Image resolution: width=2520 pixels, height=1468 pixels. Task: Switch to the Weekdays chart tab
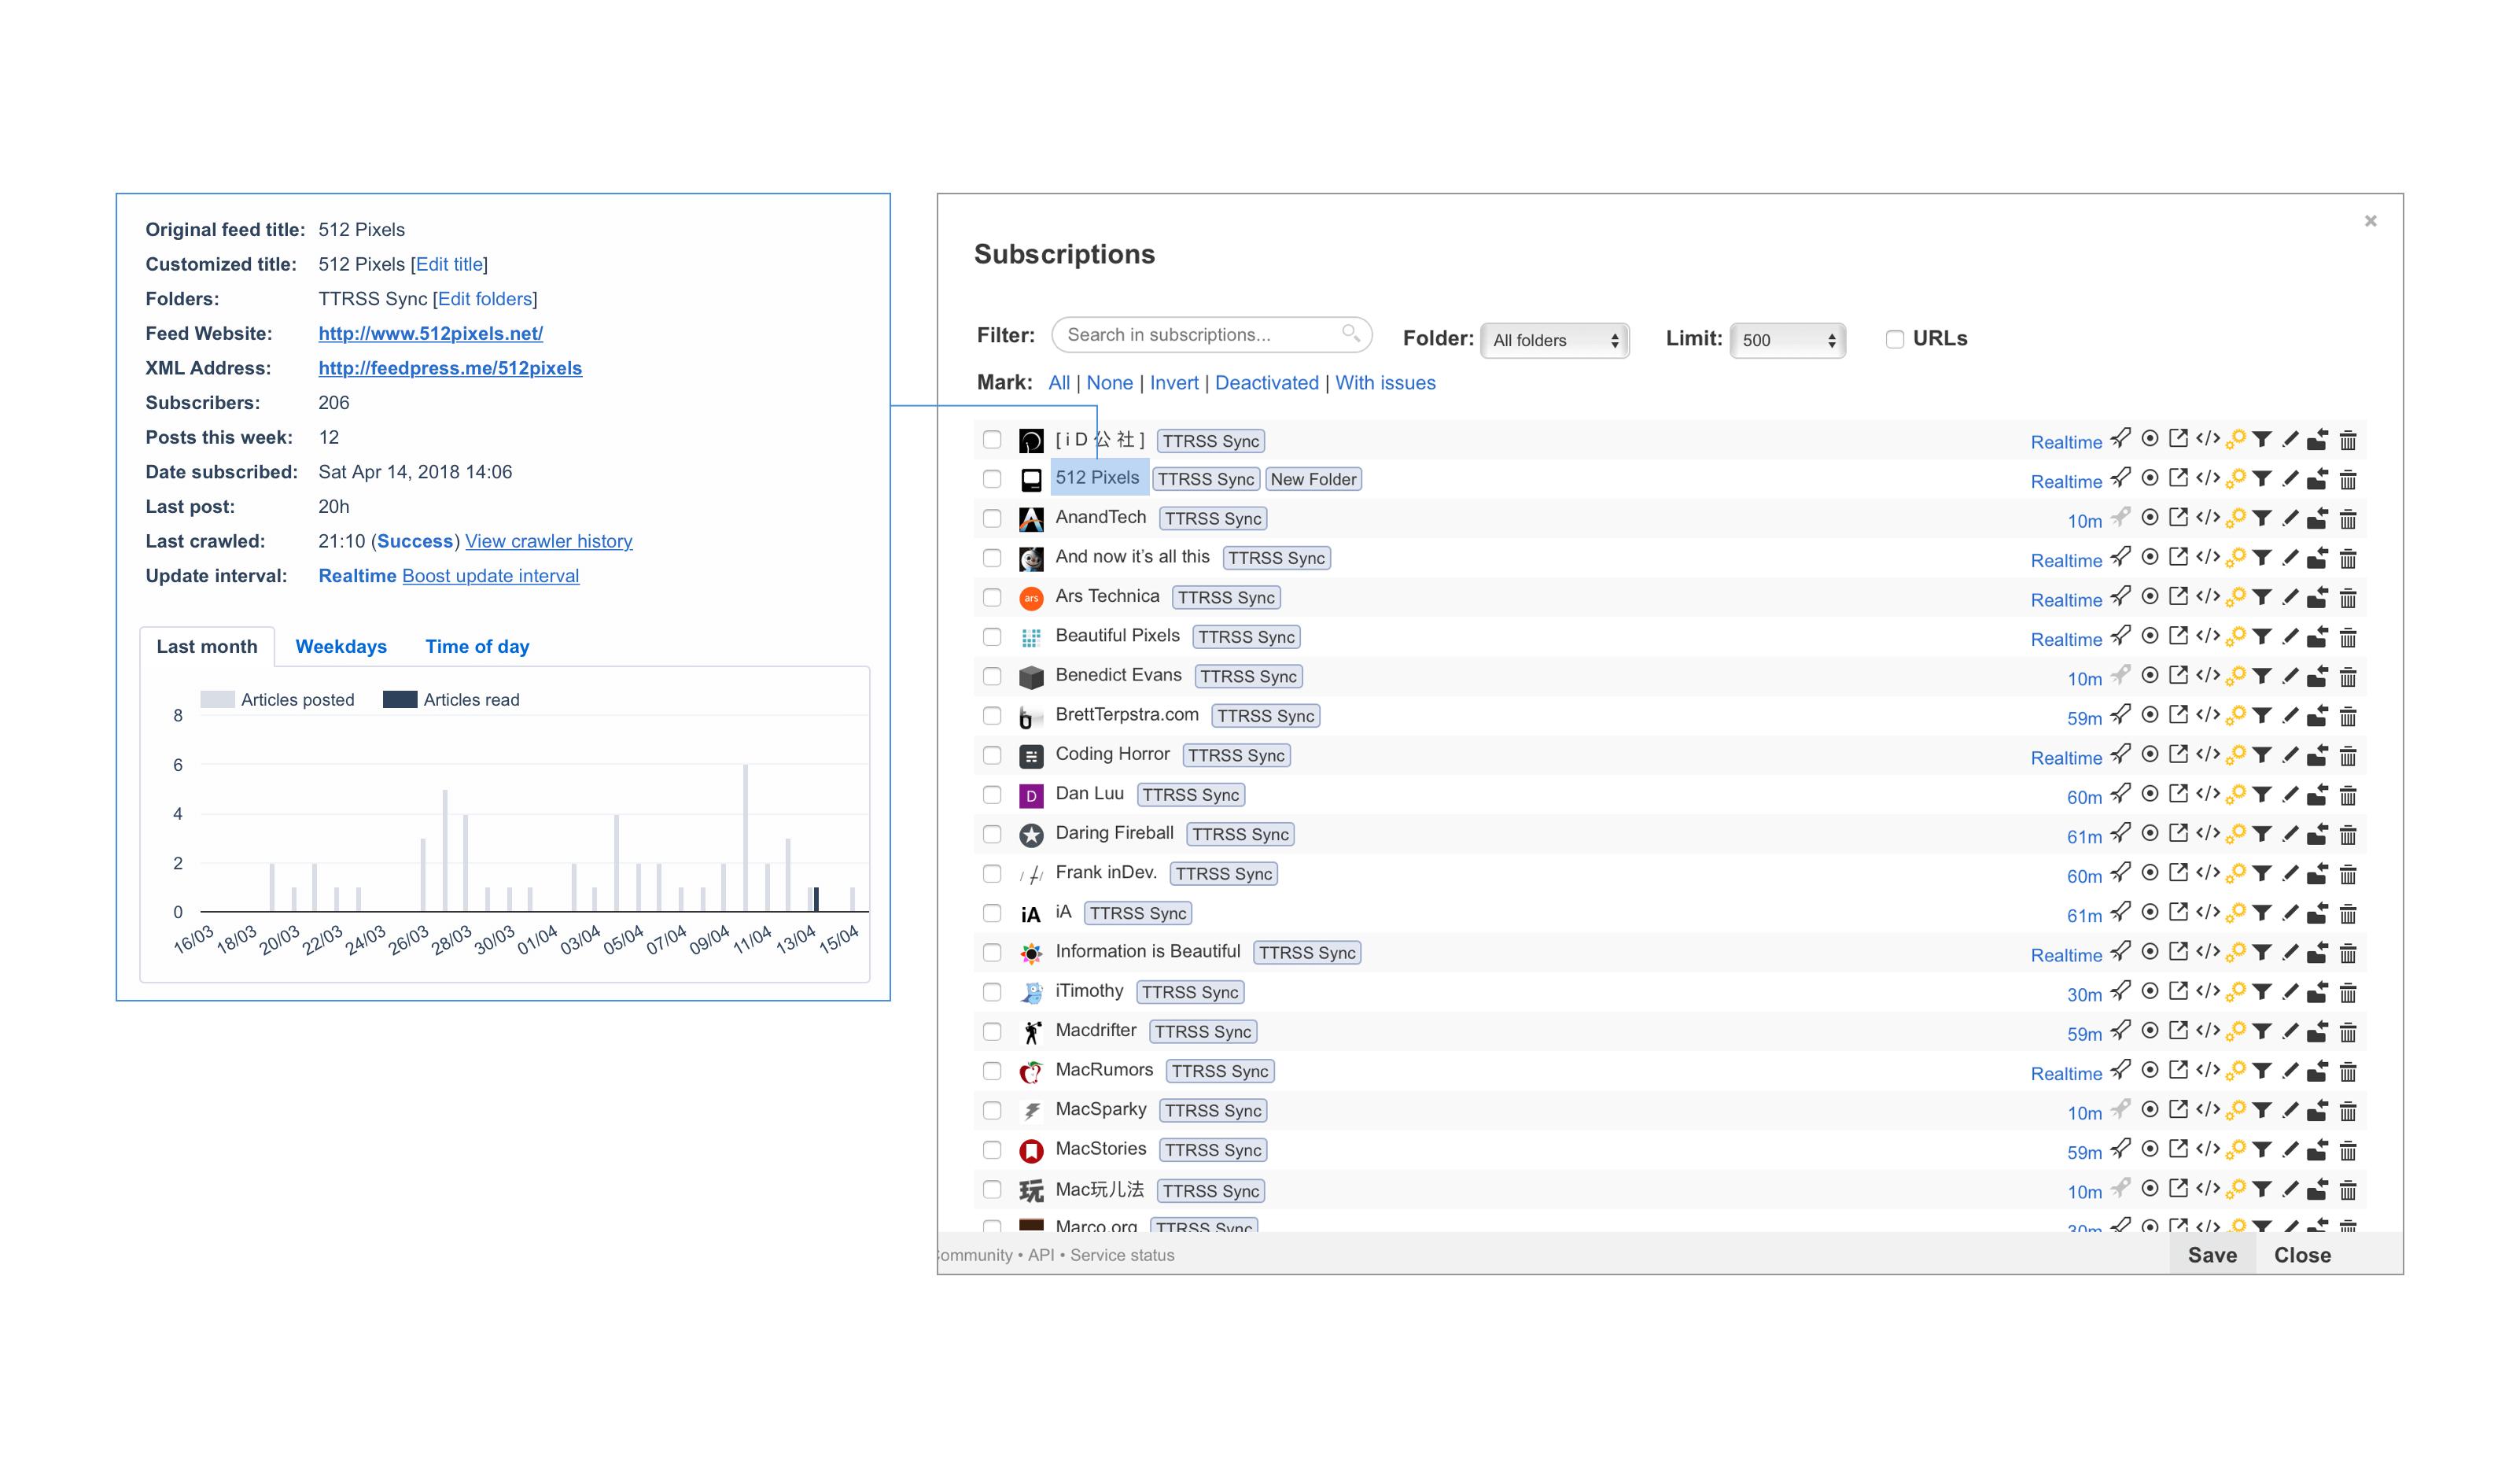click(x=341, y=646)
